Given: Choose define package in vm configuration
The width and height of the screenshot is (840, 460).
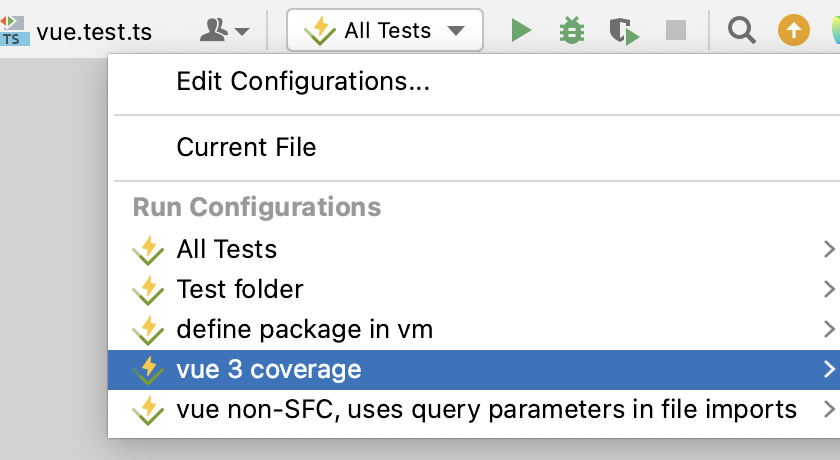Looking at the screenshot, I should coord(304,329).
